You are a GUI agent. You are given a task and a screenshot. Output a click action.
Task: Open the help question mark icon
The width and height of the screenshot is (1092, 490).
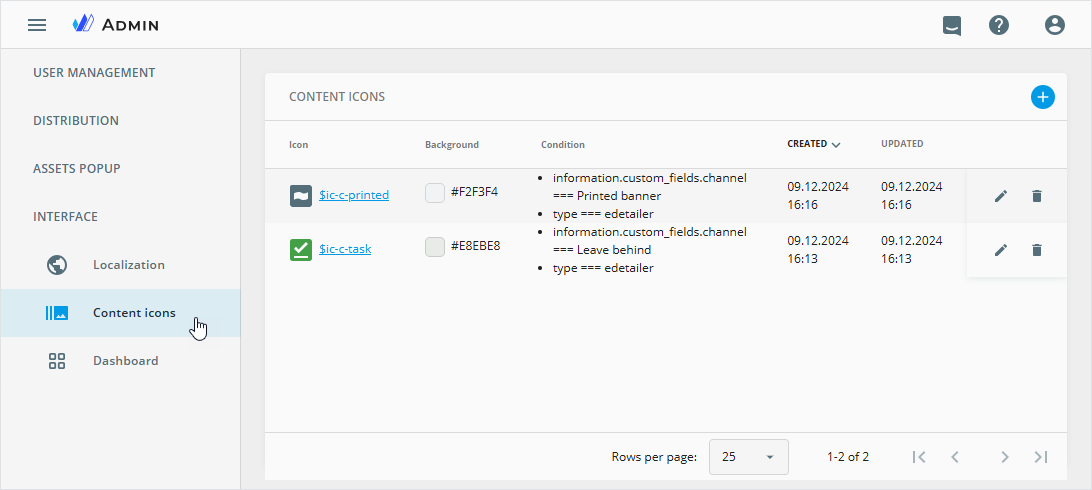click(x=999, y=25)
